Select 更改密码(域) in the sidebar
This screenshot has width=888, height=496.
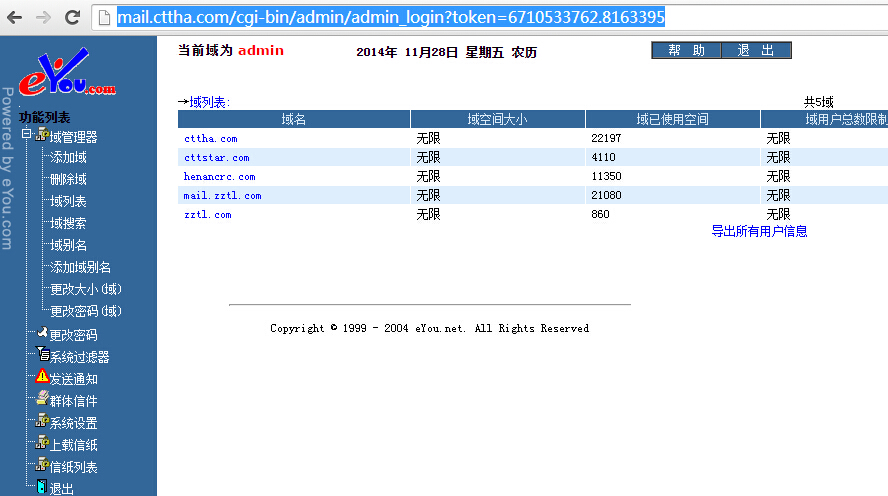pos(86,311)
